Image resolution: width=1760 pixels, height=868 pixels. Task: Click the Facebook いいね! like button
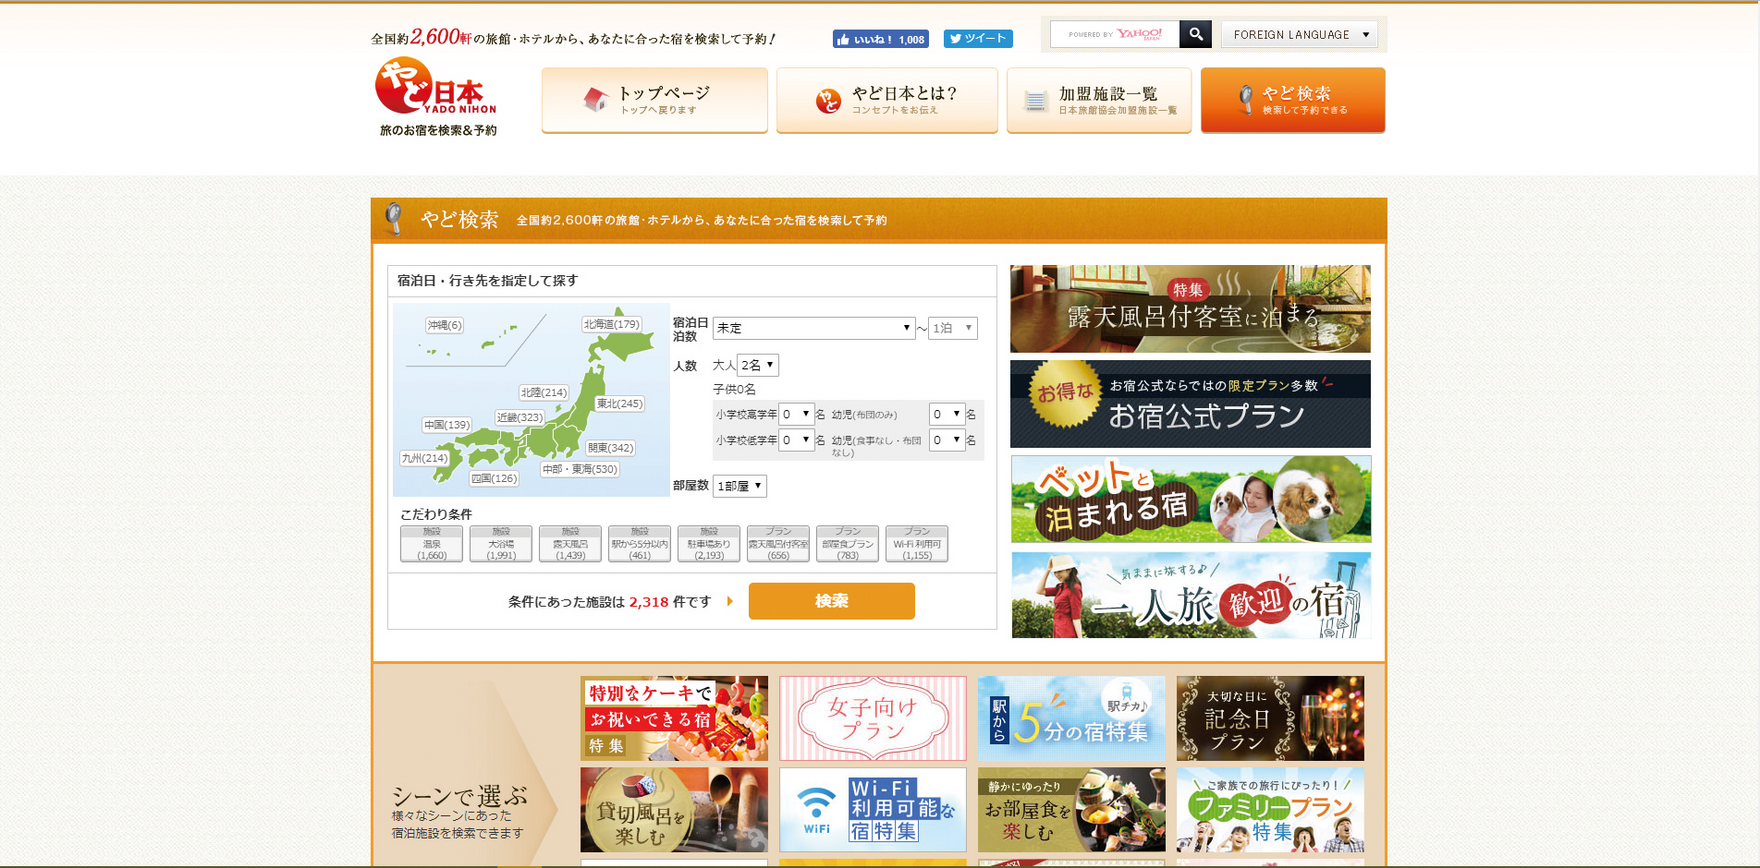click(880, 39)
